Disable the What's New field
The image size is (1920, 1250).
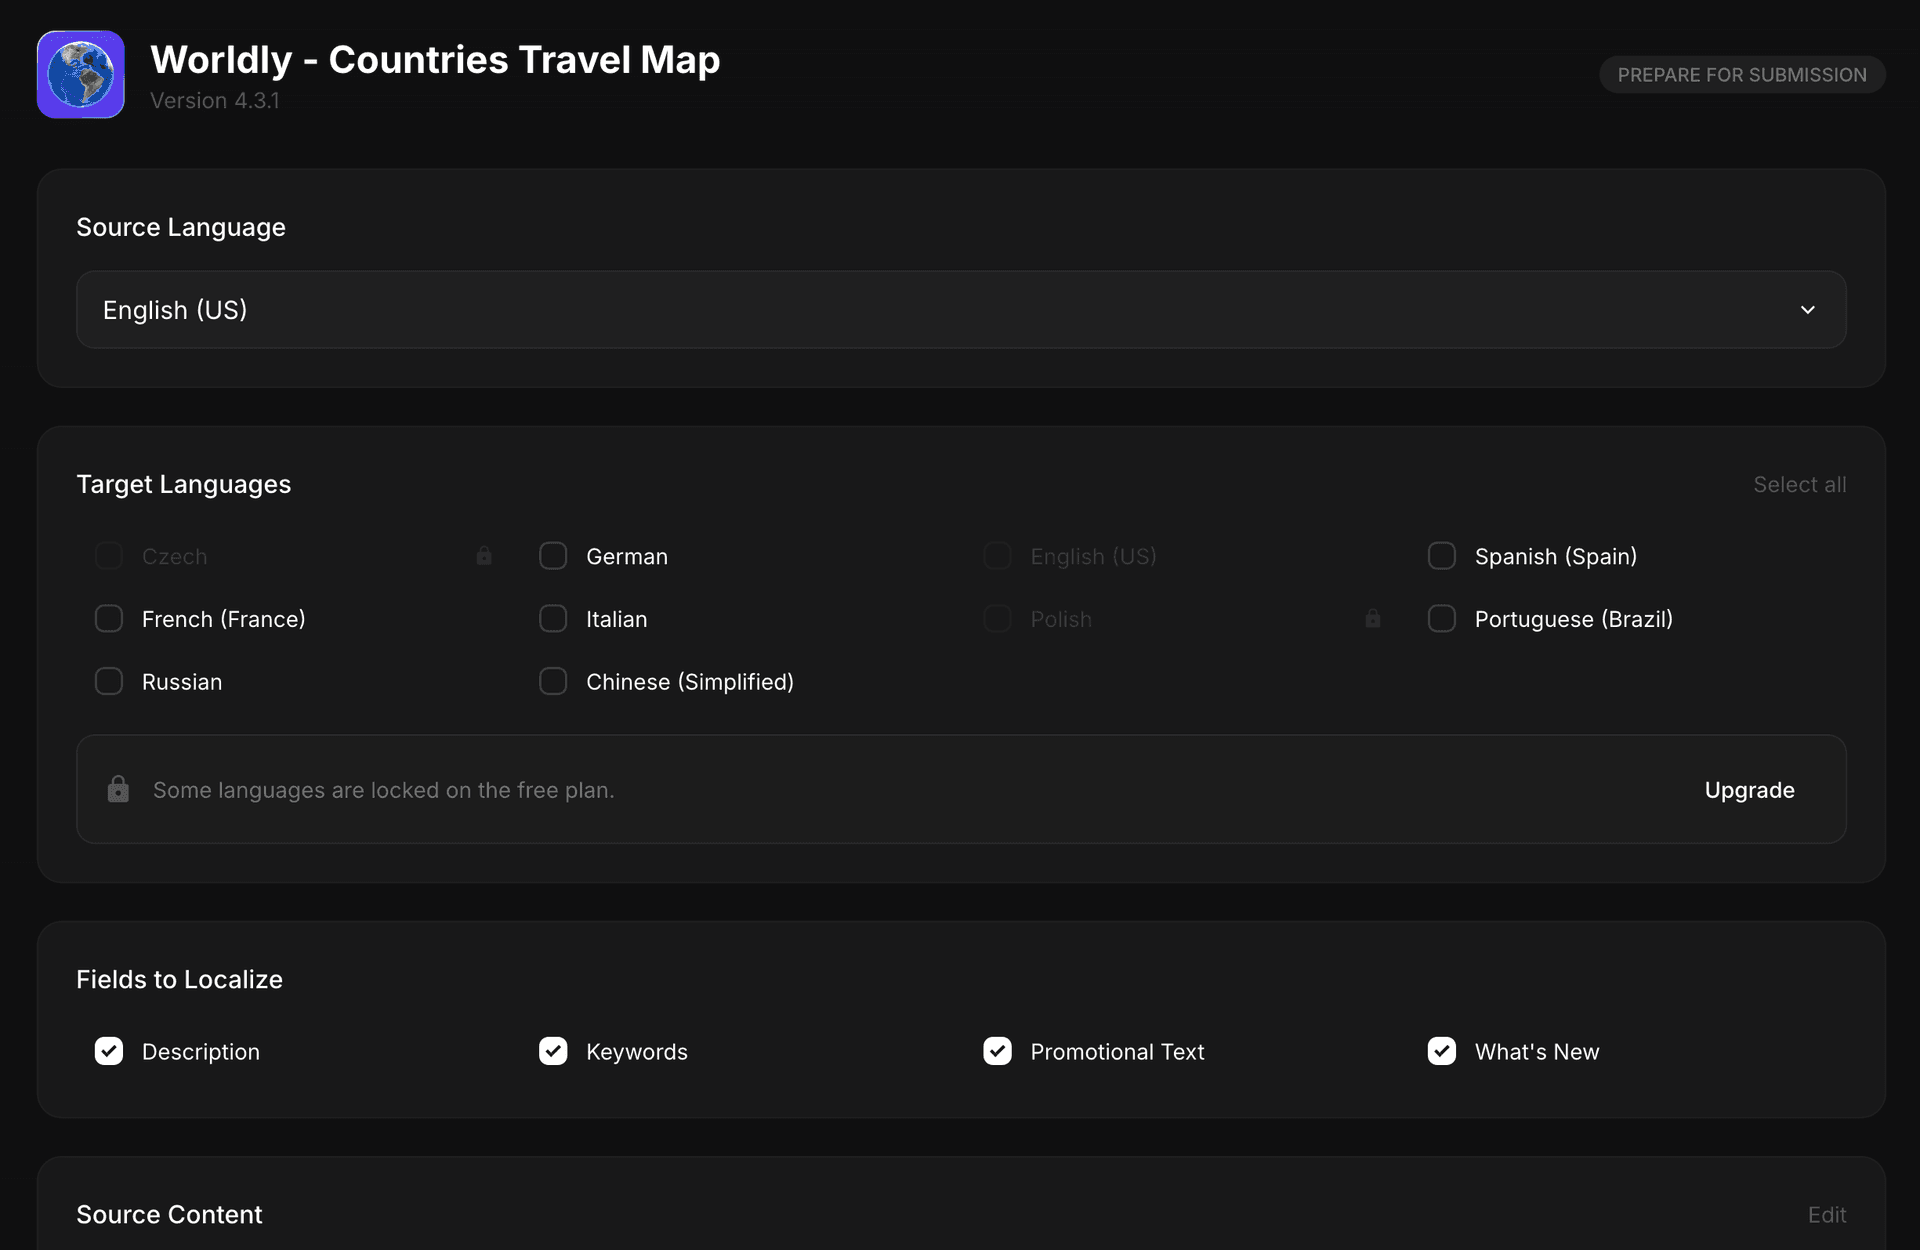pos(1441,1051)
